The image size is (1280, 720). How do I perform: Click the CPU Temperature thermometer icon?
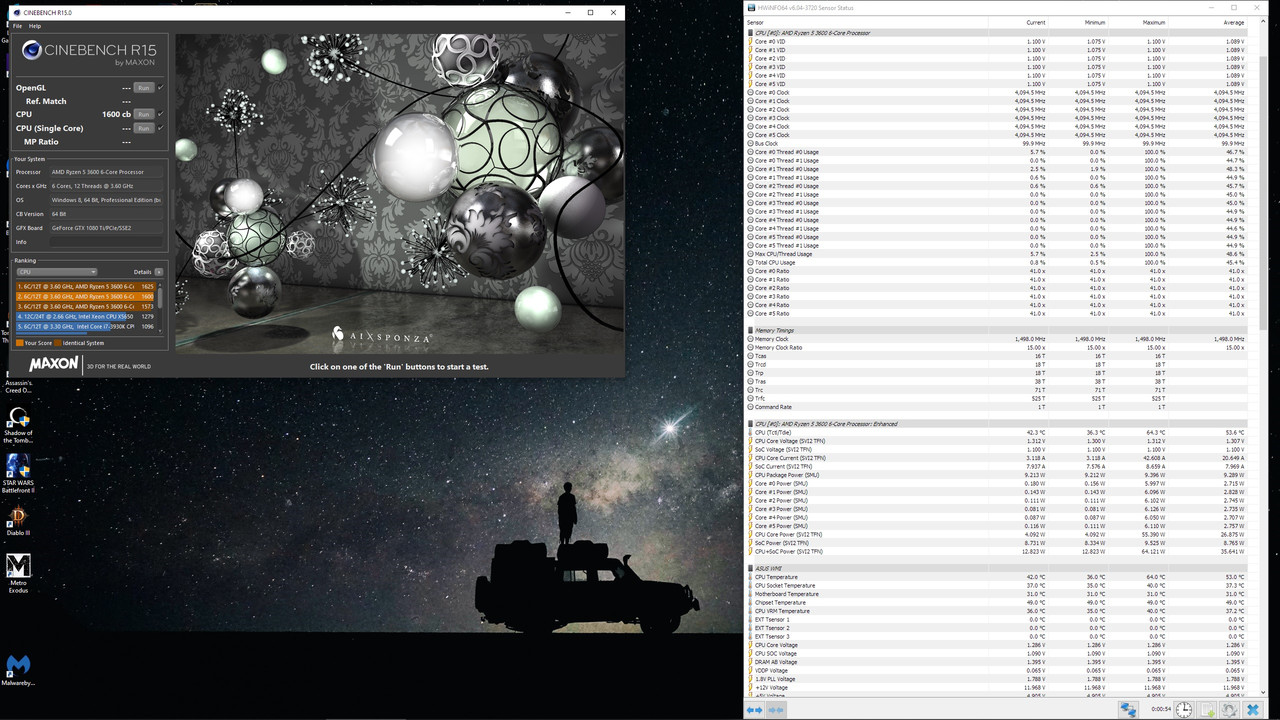click(750, 577)
